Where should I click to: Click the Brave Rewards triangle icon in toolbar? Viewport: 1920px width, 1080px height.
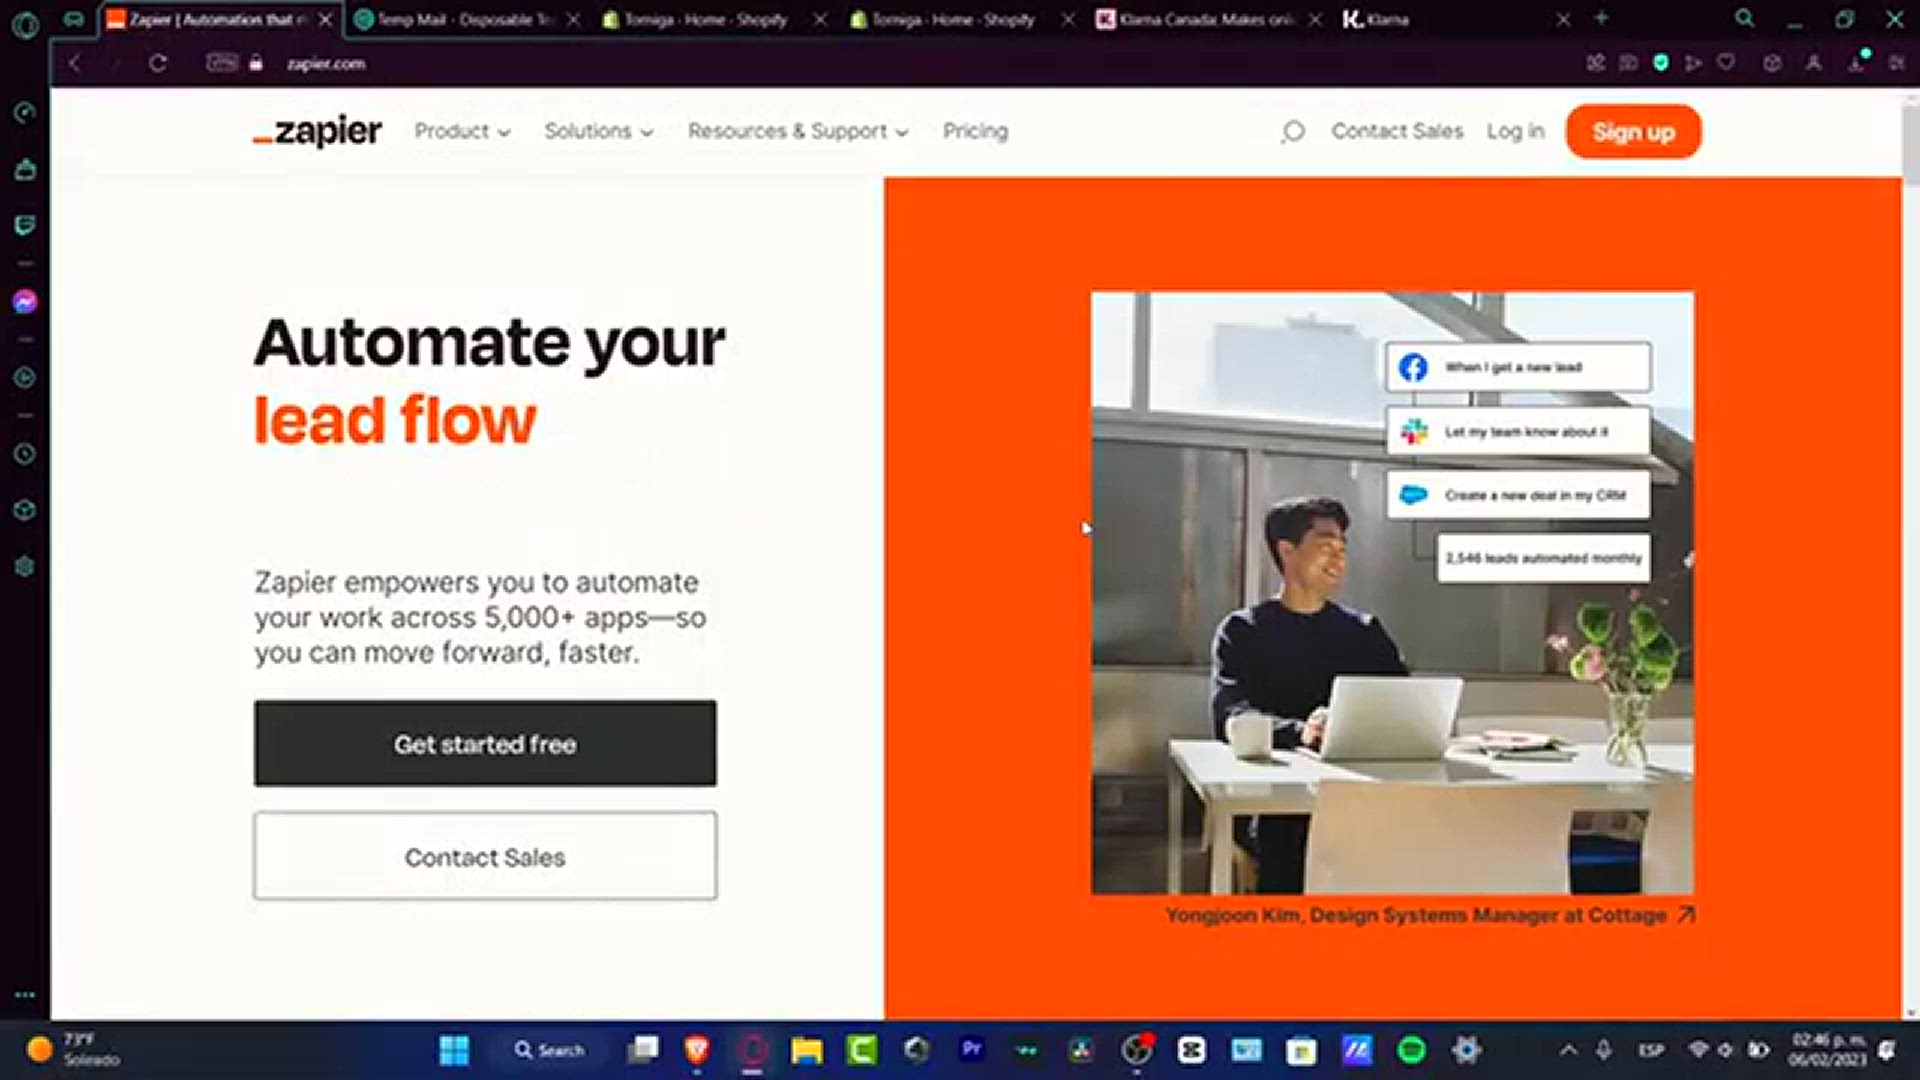click(x=1694, y=63)
